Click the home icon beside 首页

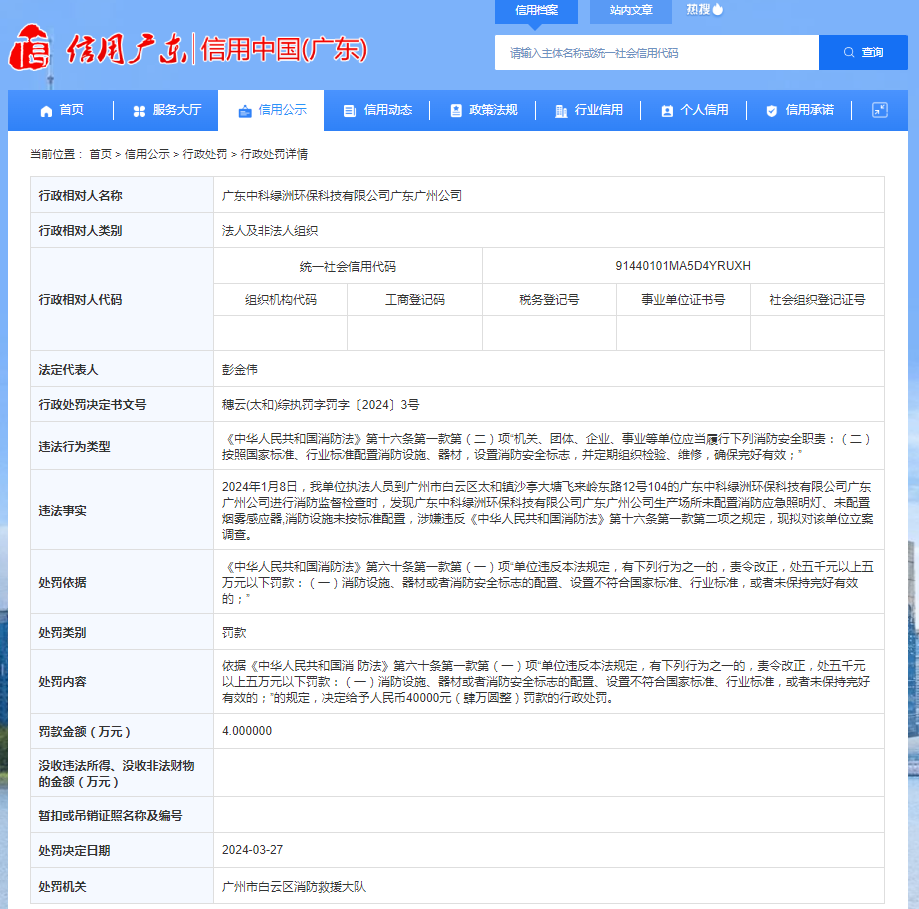click(46, 111)
